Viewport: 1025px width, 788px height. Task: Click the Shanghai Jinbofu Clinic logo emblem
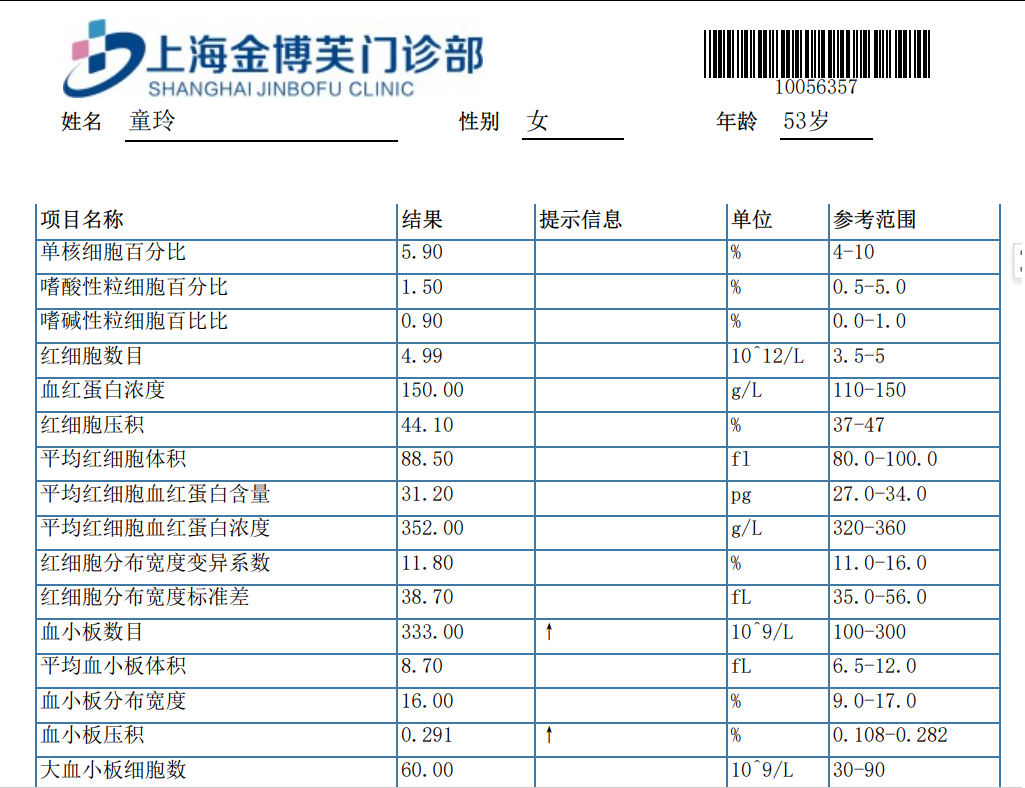click(103, 58)
